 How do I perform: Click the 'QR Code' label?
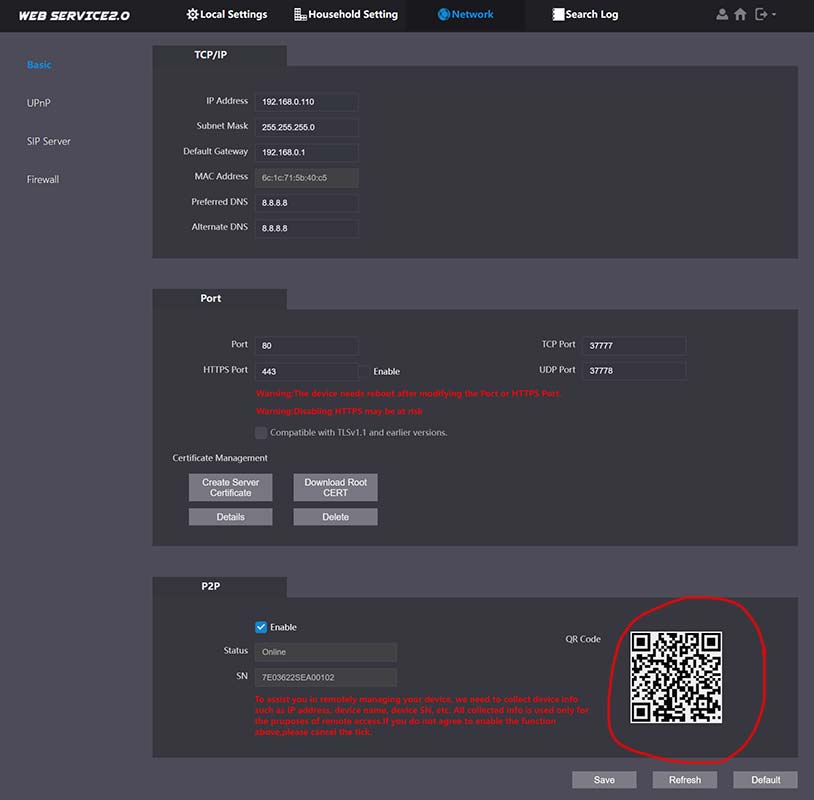582,639
